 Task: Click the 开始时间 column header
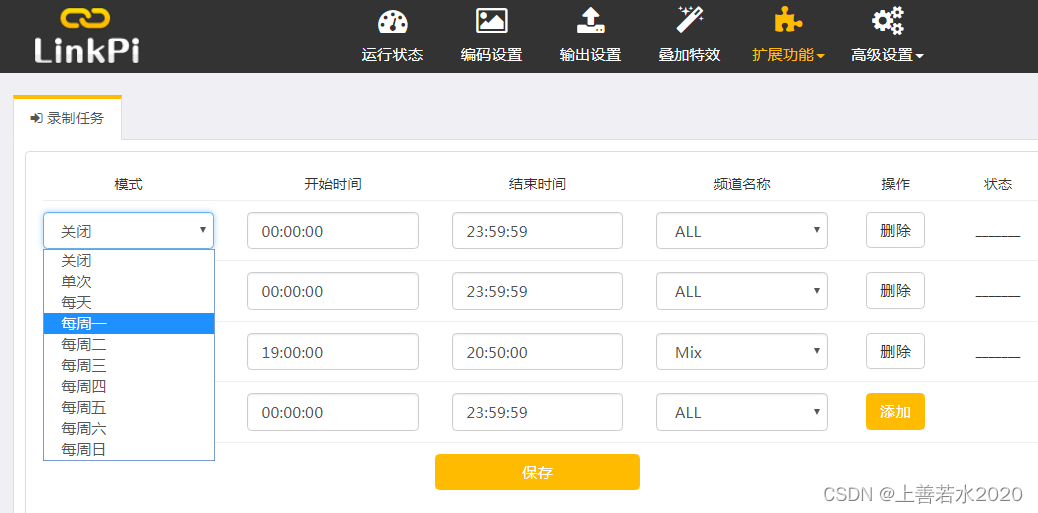click(333, 184)
